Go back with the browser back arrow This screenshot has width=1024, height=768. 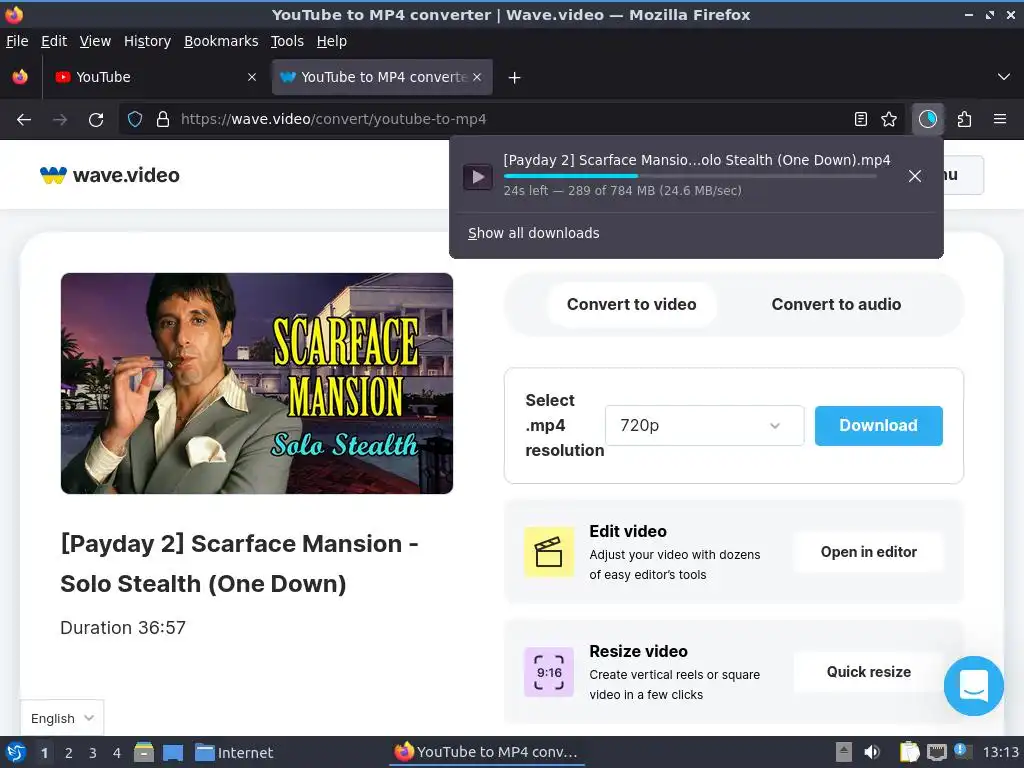click(x=24, y=120)
